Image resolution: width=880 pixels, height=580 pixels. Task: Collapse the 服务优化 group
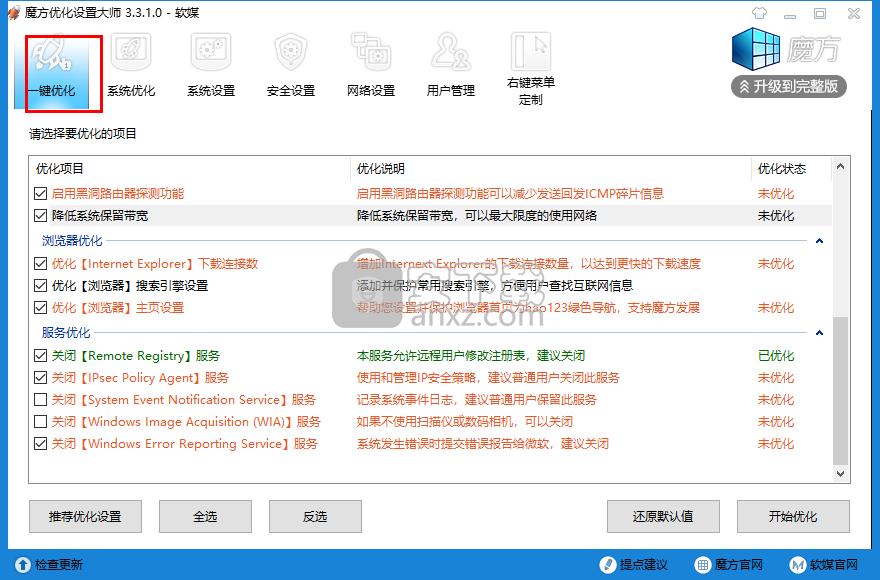[819, 333]
